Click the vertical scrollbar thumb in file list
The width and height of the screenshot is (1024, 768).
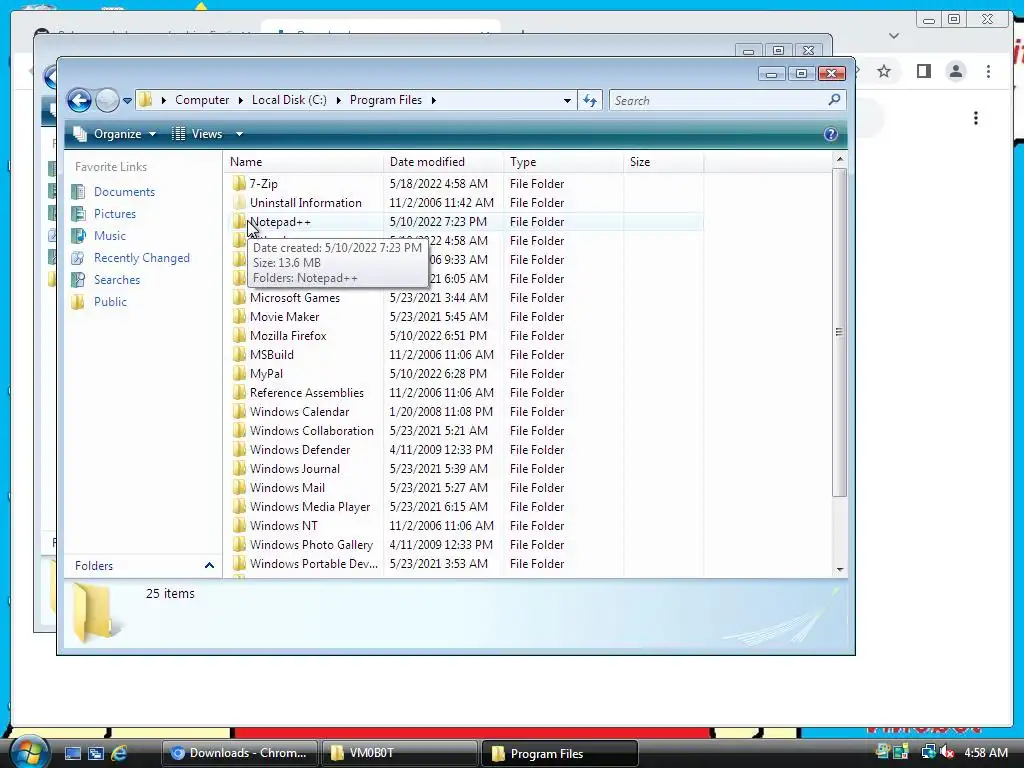pos(840,332)
